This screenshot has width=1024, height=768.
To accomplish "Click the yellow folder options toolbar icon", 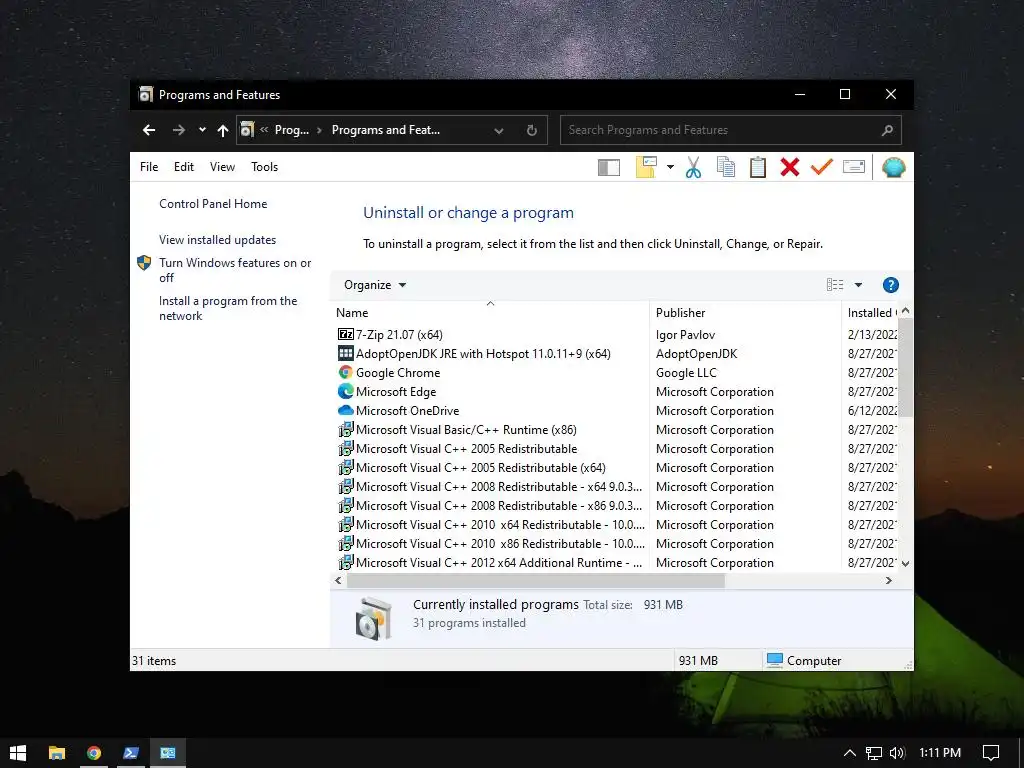I will coord(646,167).
